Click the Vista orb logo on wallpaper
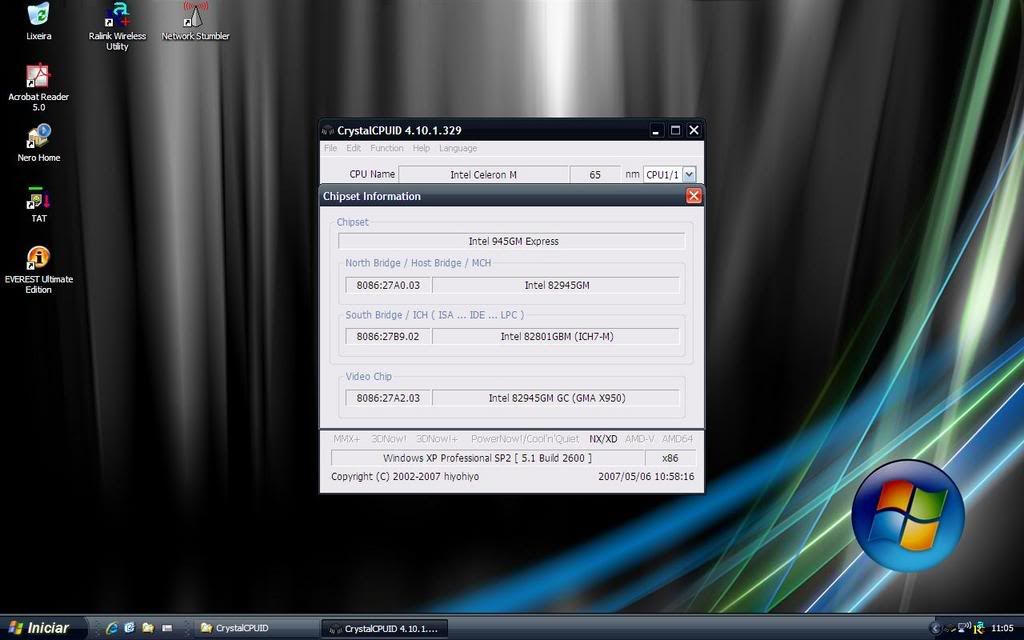The image size is (1024, 640). click(x=907, y=516)
